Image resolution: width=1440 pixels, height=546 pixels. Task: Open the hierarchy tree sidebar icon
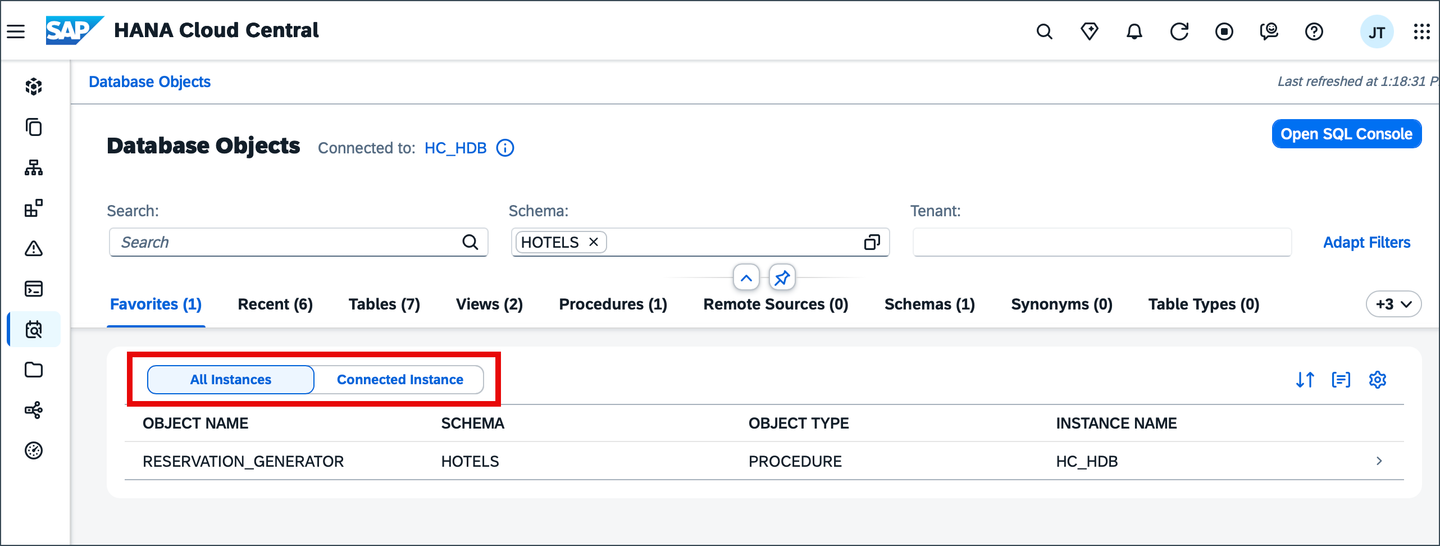pos(34,168)
